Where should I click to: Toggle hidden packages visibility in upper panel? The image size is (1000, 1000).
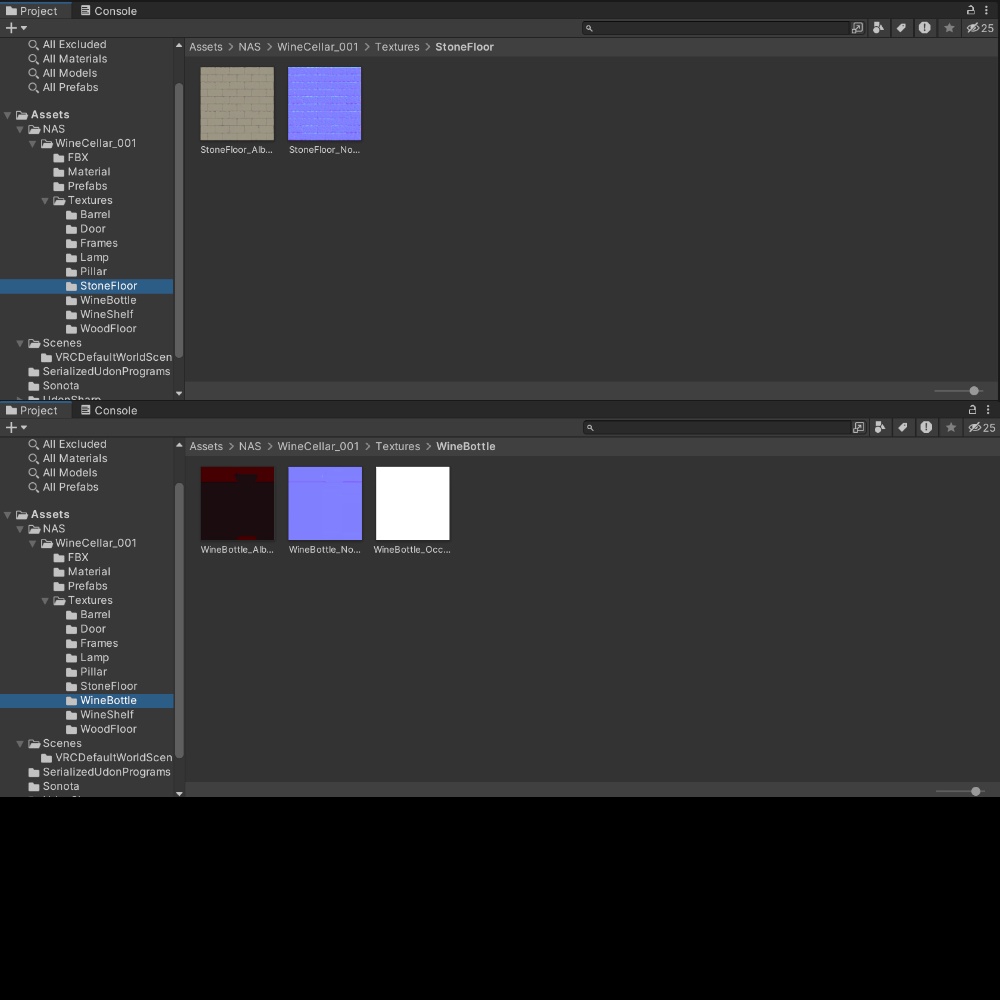[980, 27]
